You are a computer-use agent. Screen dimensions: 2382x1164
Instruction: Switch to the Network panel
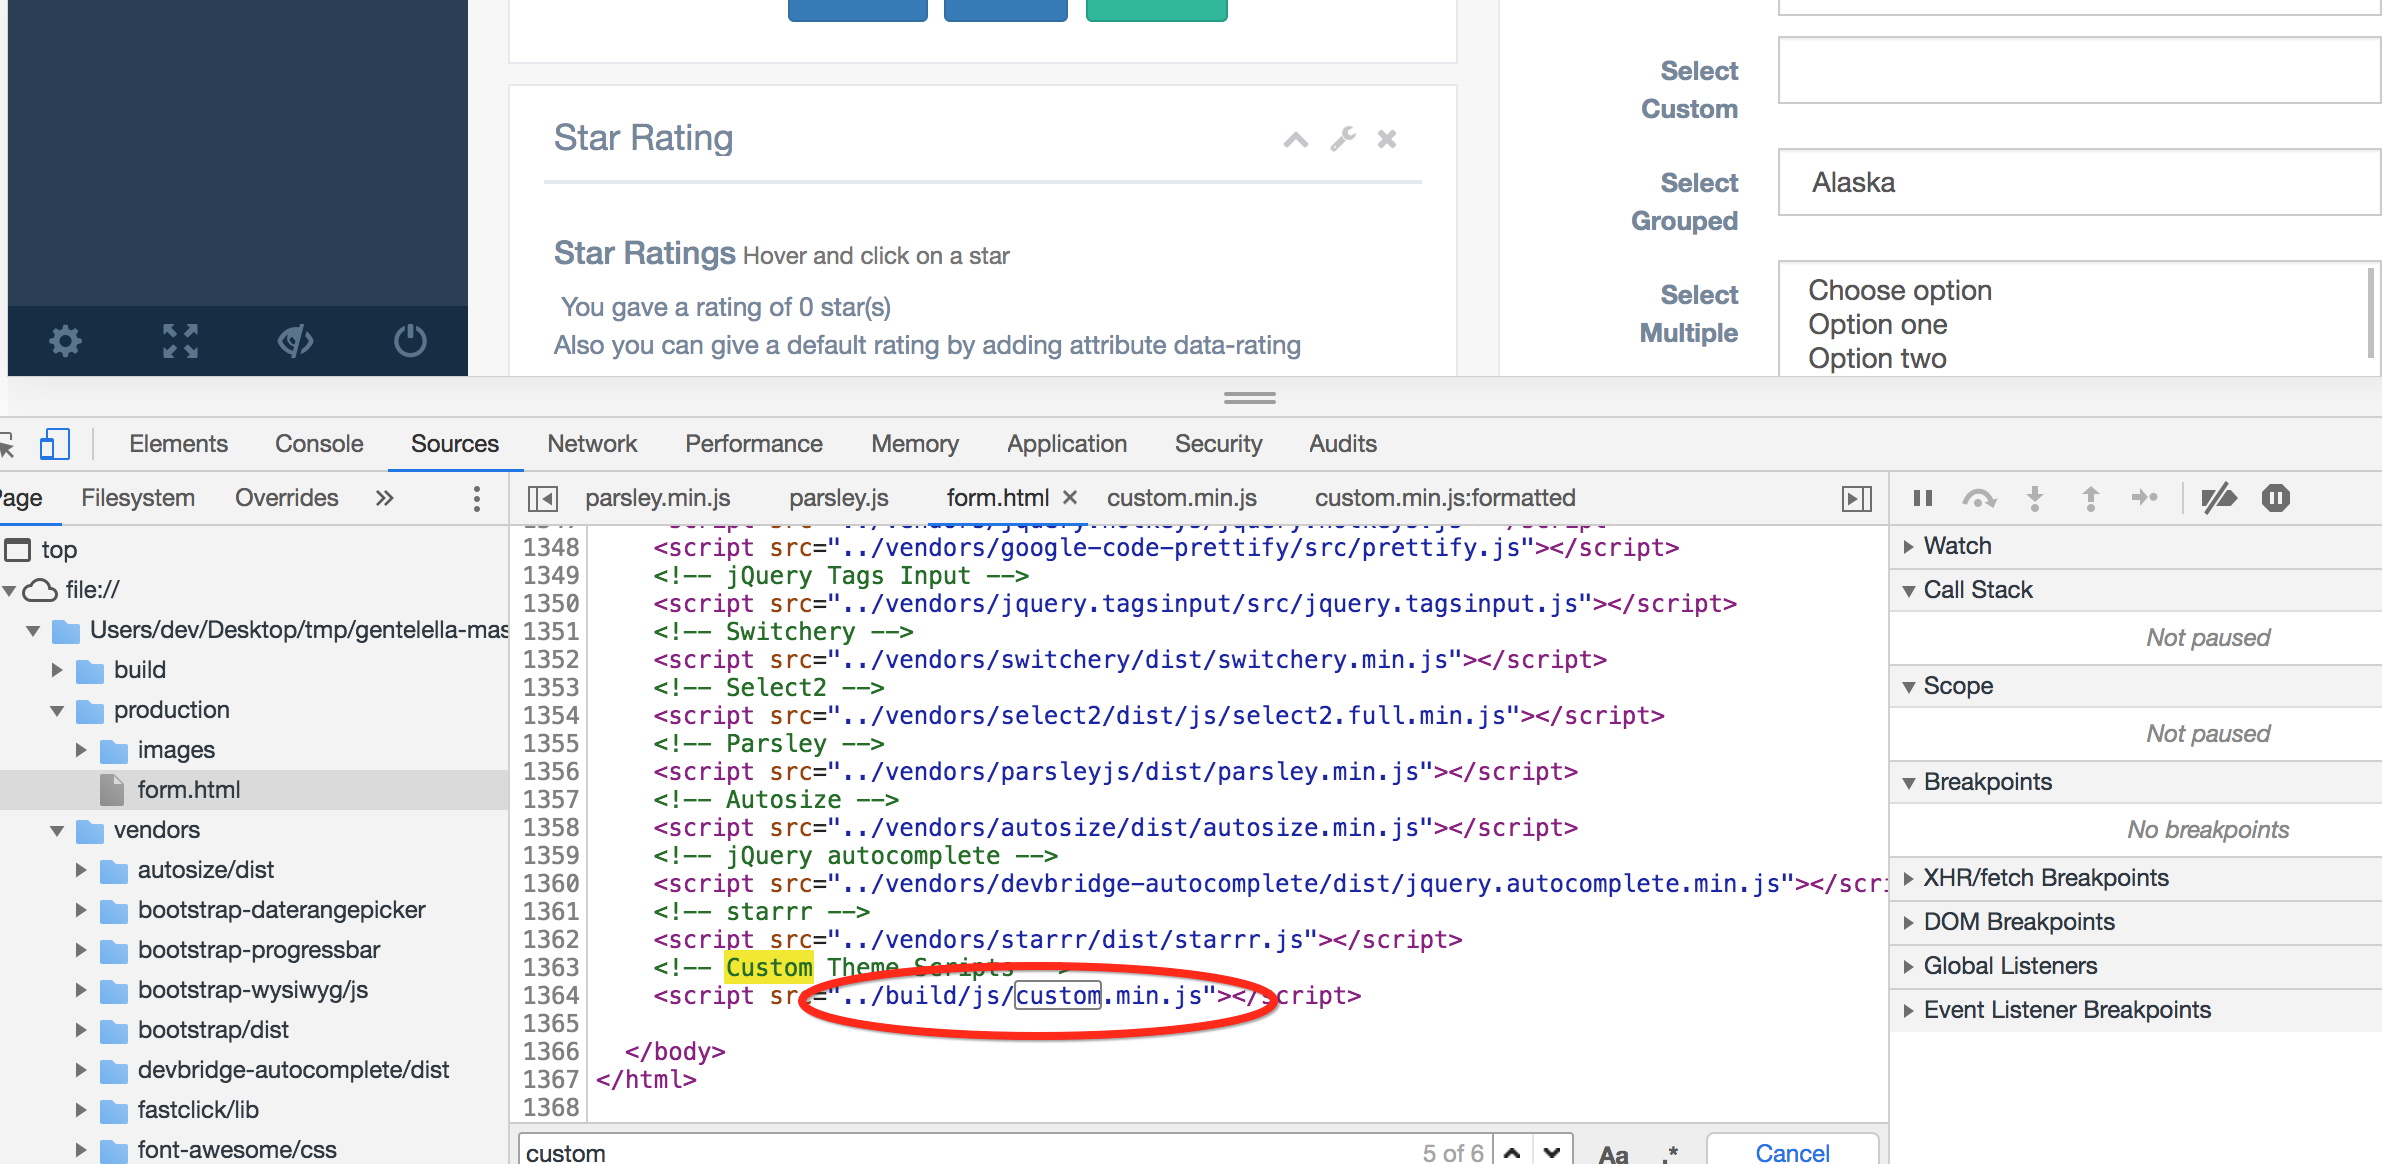click(x=592, y=443)
